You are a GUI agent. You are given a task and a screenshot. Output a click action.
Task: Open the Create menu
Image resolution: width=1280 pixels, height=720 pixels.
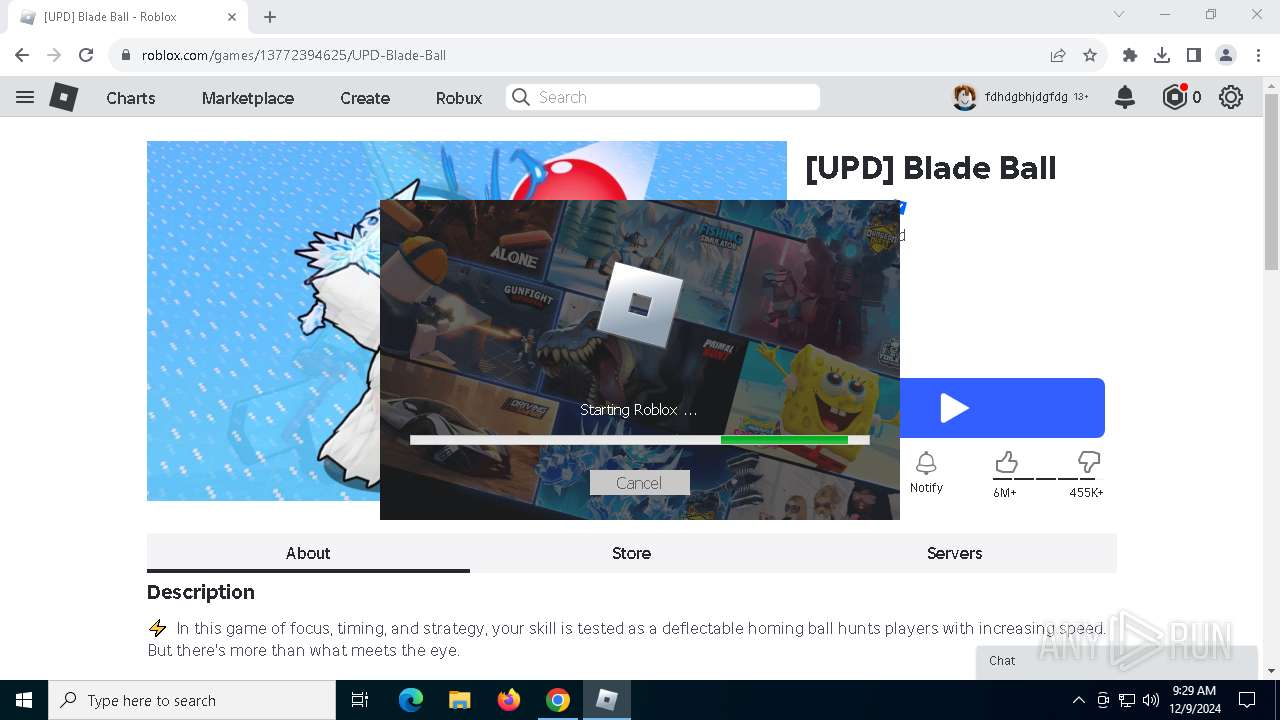[x=365, y=98]
